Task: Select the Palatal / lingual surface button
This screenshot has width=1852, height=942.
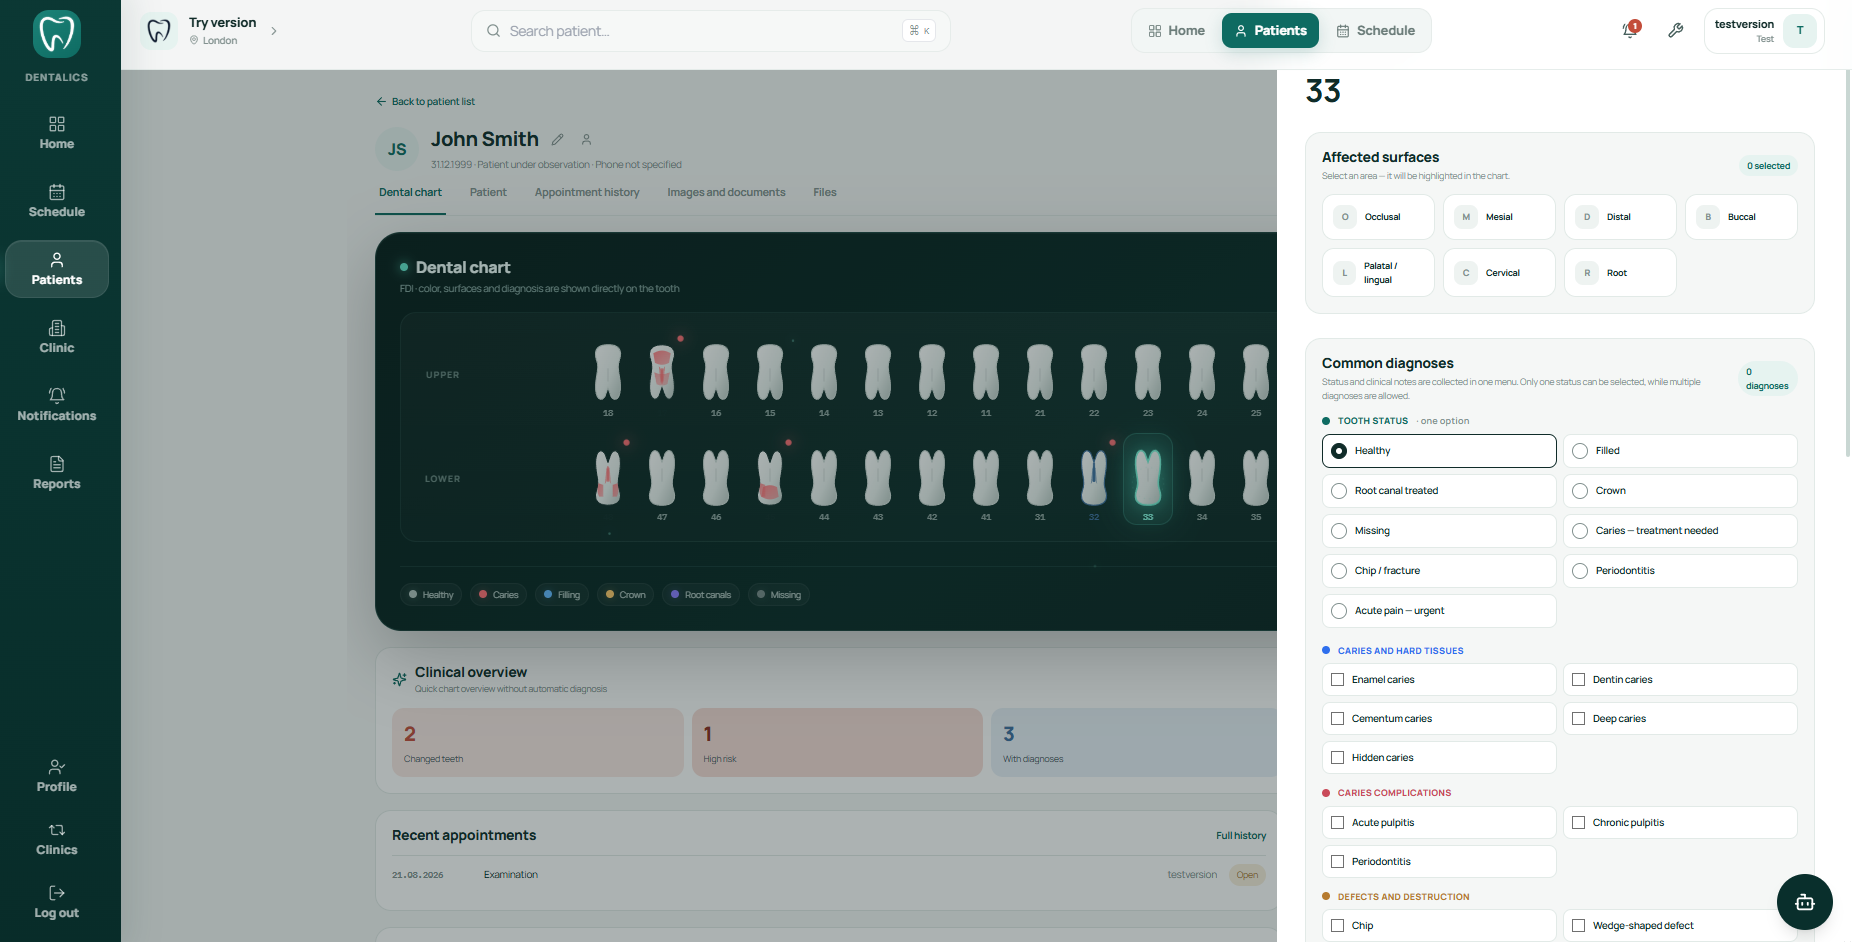Action: click(1378, 273)
